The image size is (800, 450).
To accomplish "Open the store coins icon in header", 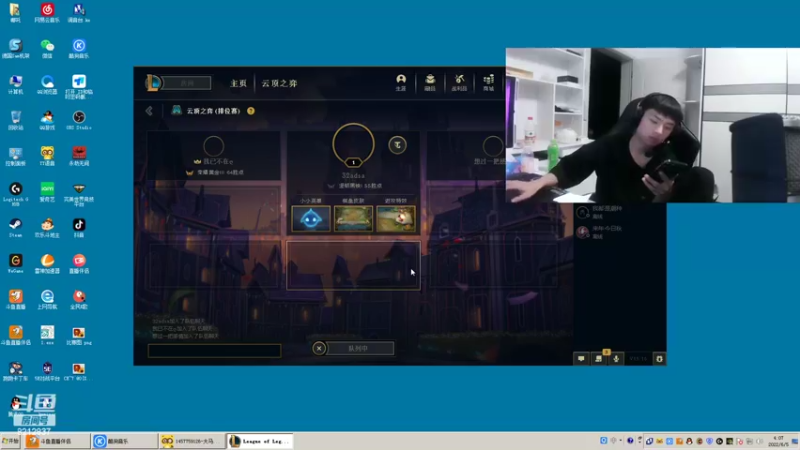I will (x=488, y=82).
